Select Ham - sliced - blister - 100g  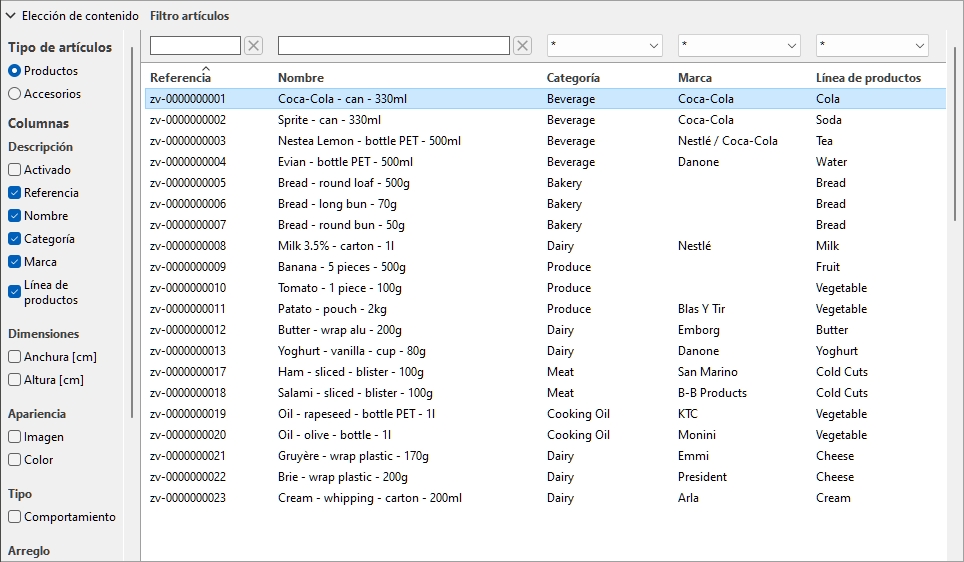(545, 372)
